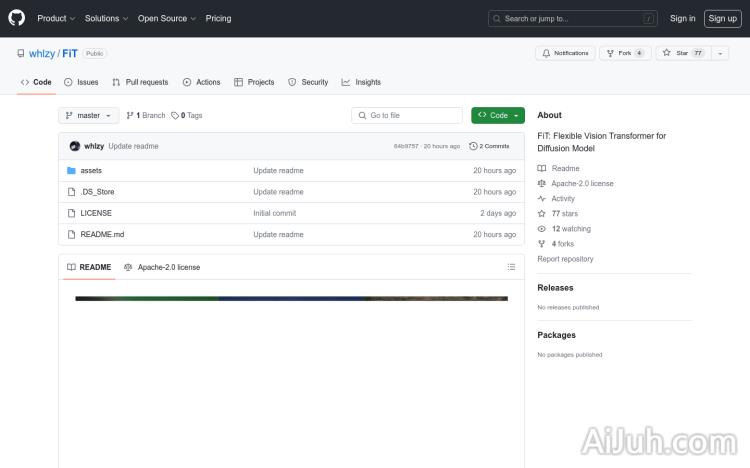Click the Sign up button

tap(722, 18)
